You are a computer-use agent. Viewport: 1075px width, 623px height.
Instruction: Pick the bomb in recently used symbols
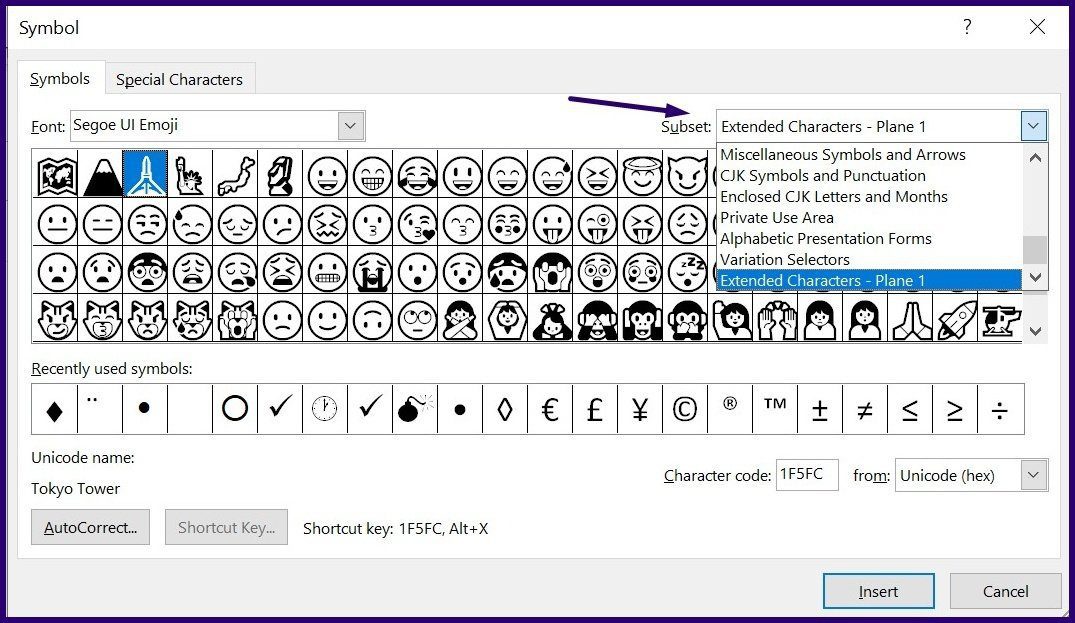415,409
